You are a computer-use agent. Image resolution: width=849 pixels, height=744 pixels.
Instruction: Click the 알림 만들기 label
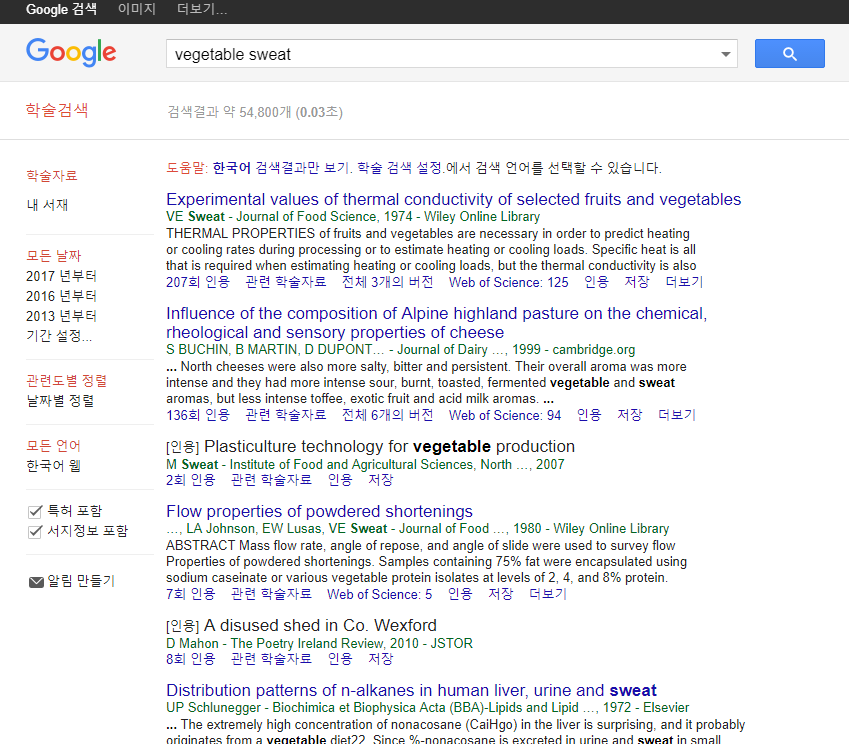tap(81, 581)
